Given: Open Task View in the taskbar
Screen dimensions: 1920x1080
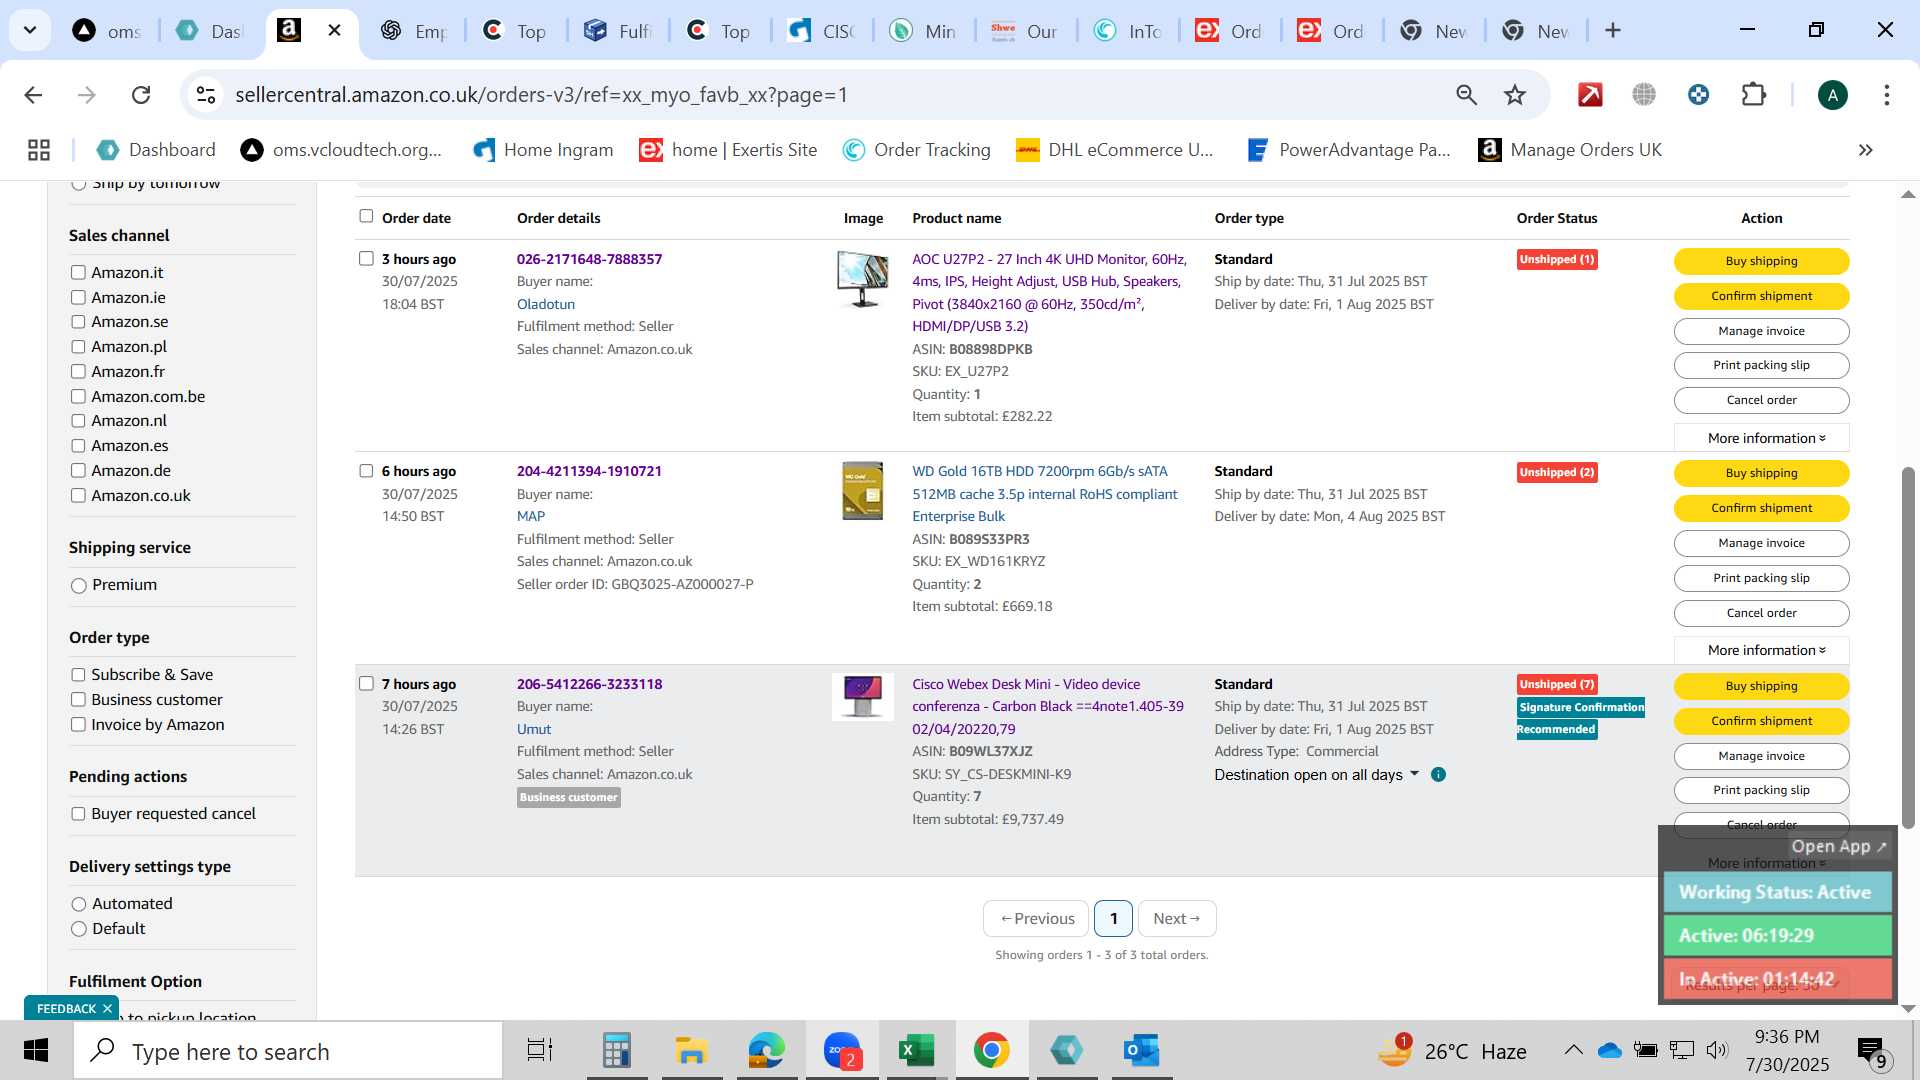Looking at the screenshot, I should click(x=540, y=1051).
